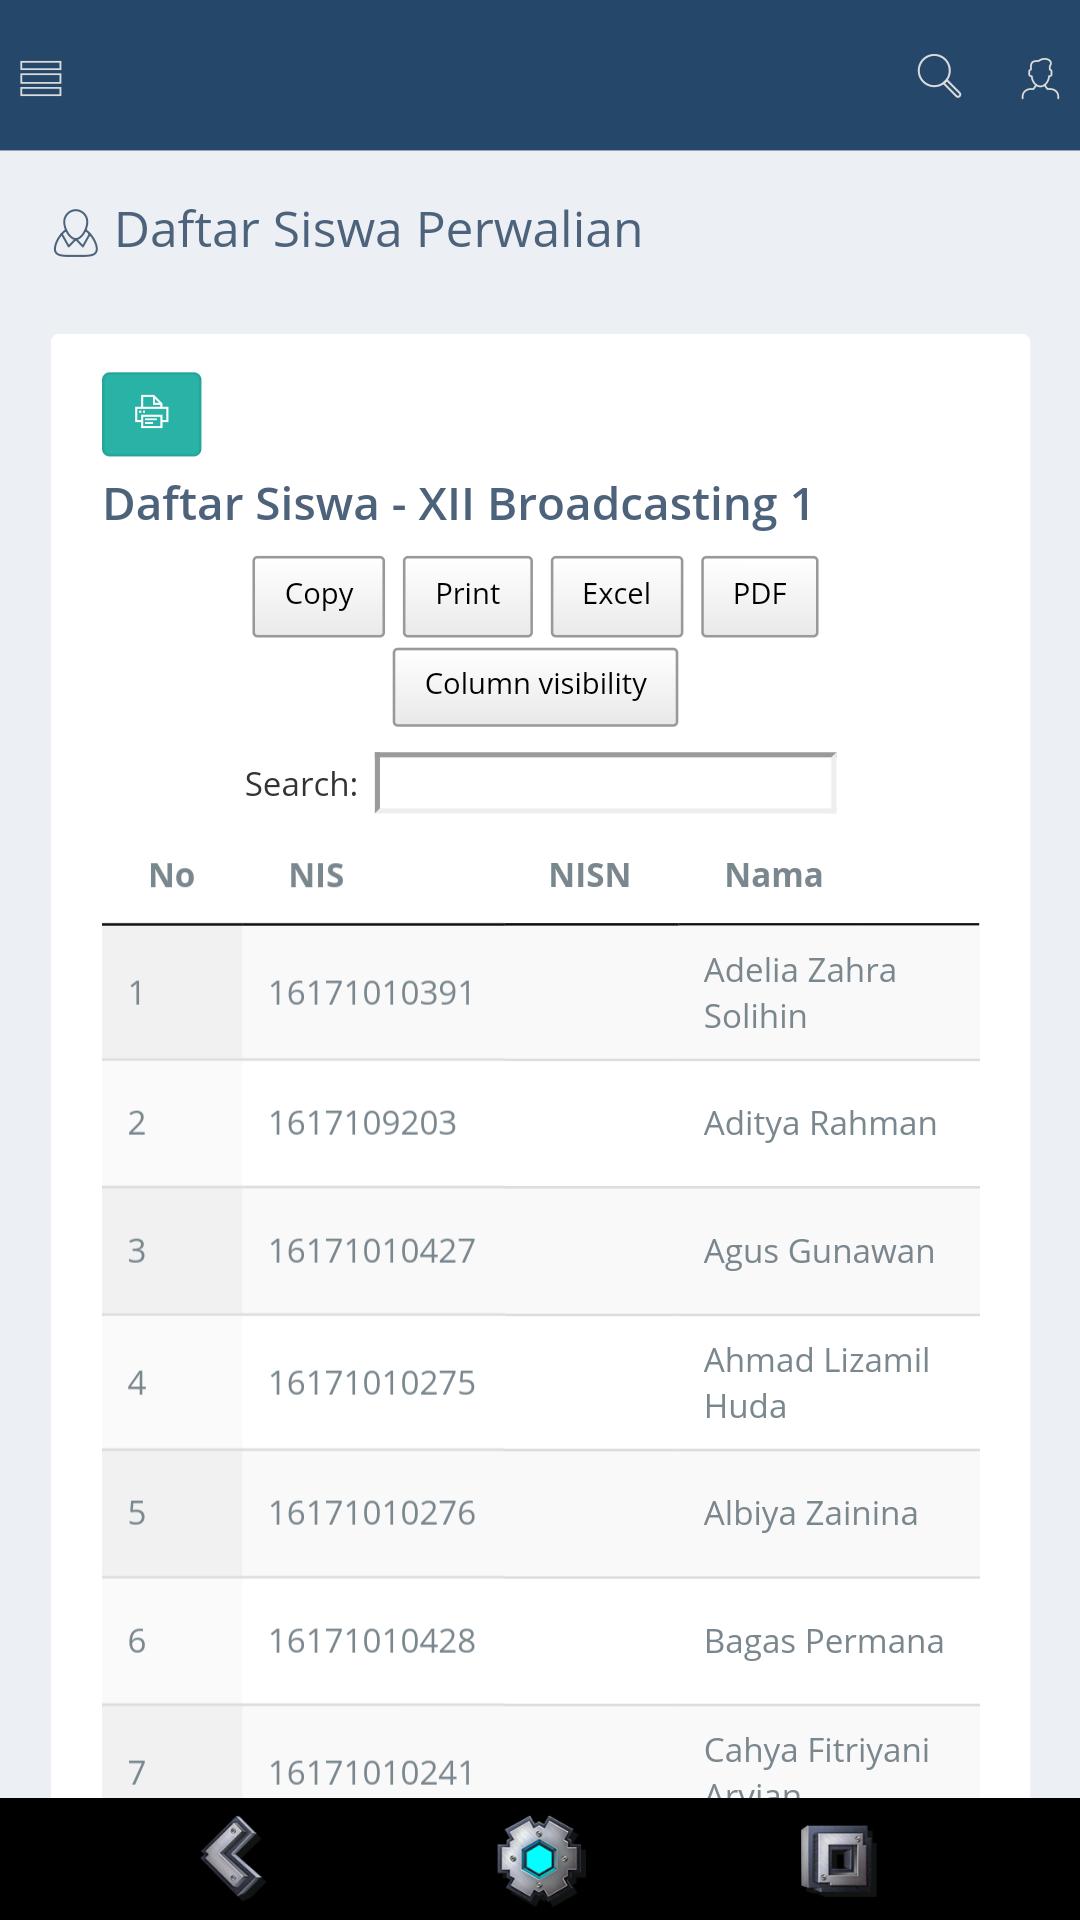Image resolution: width=1080 pixels, height=1920 pixels.
Task: Tap the back arrow navigation icon
Action: (x=232, y=1857)
